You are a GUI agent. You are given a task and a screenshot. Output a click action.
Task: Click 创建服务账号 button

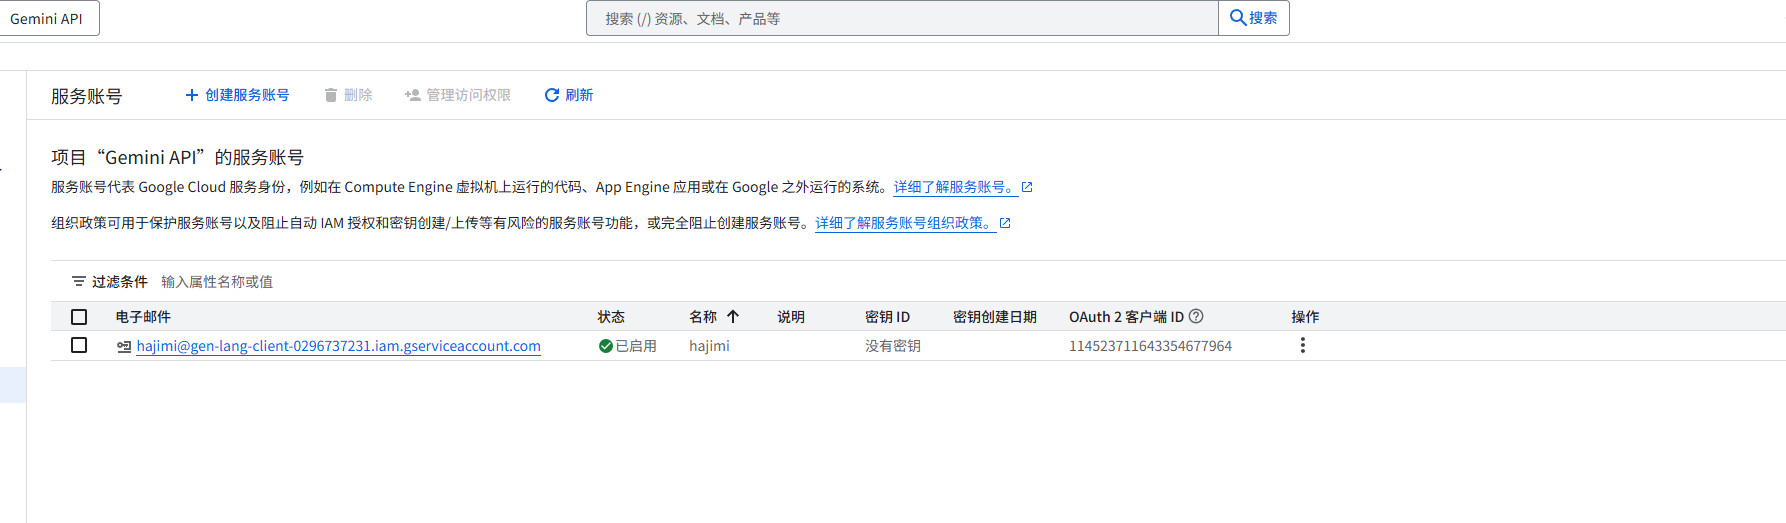246,95
